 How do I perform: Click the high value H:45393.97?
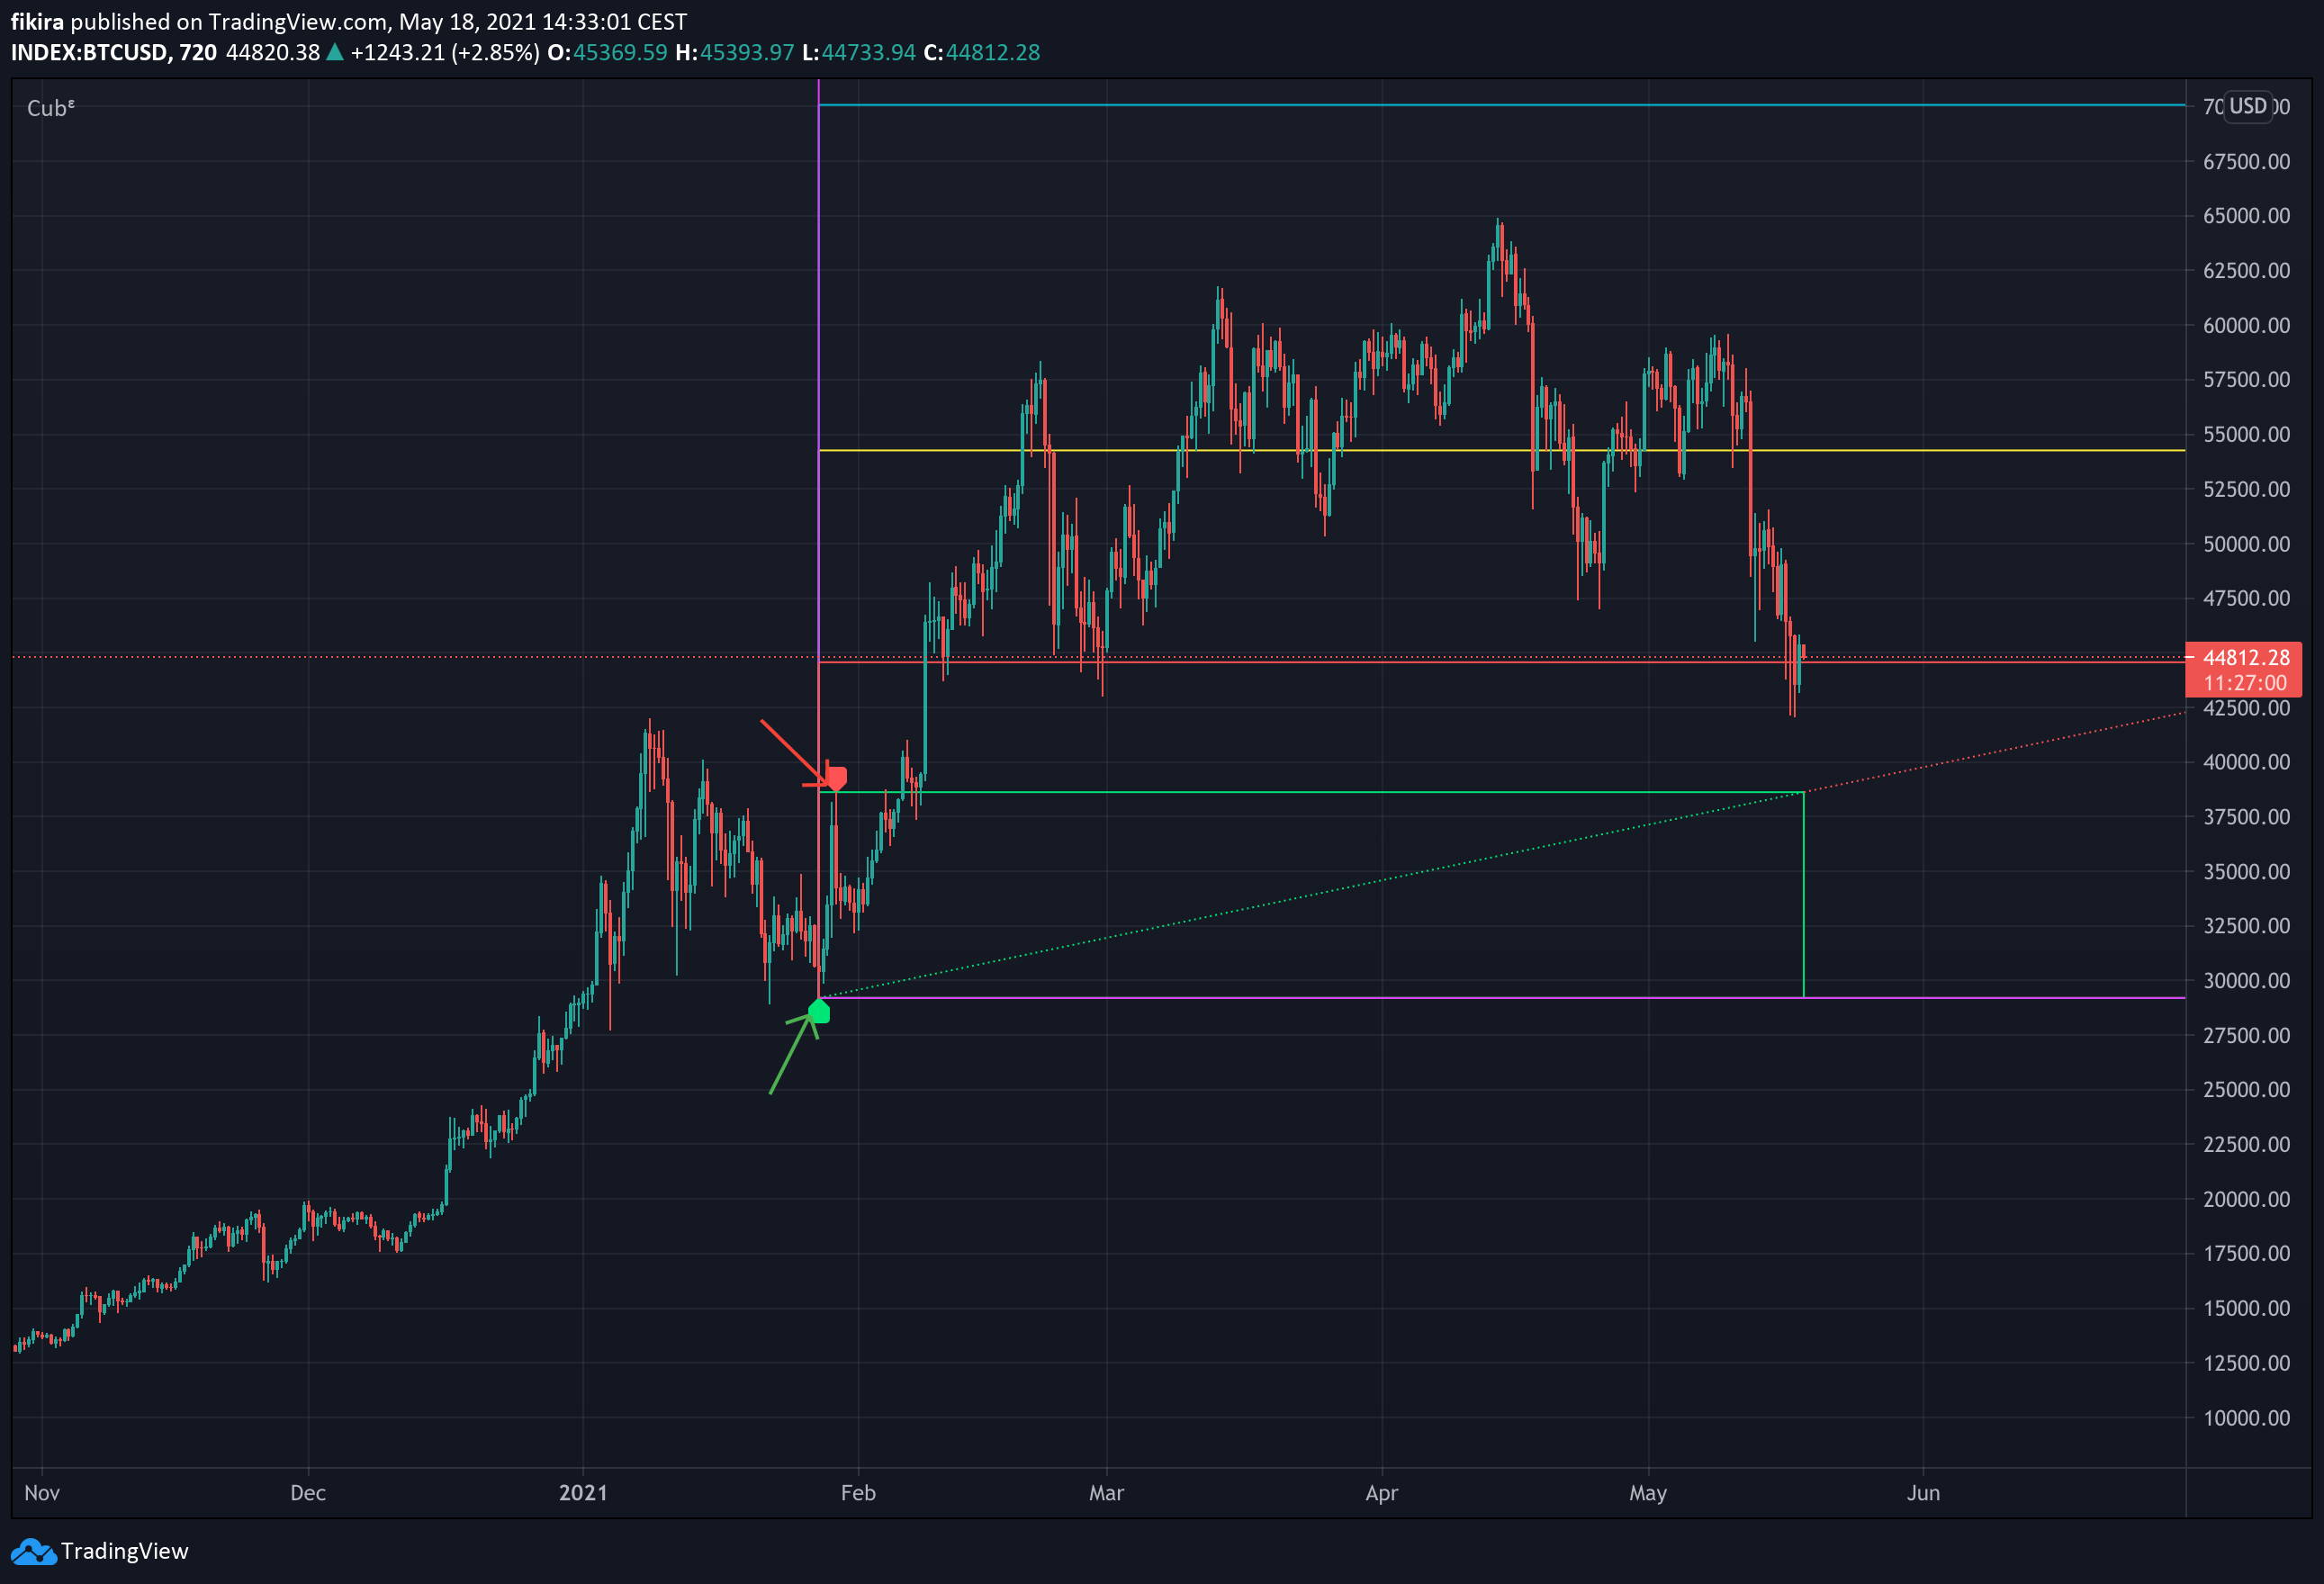(x=734, y=52)
